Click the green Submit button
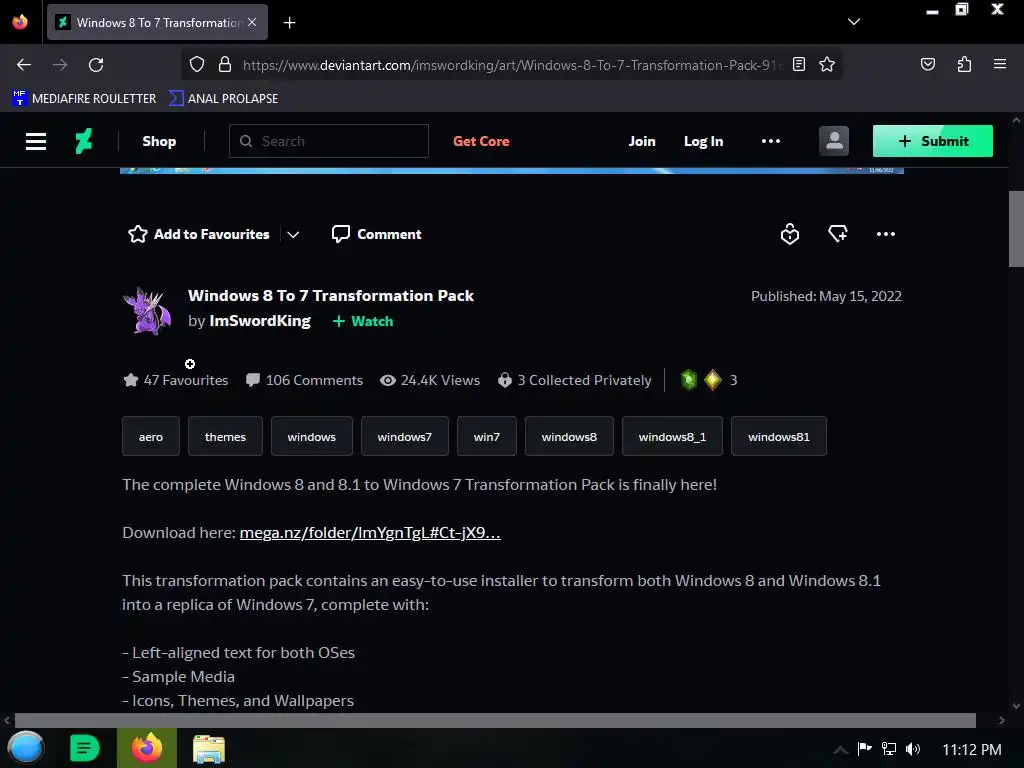This screenshot has width=1024, height=768. (x=933, y=141)
